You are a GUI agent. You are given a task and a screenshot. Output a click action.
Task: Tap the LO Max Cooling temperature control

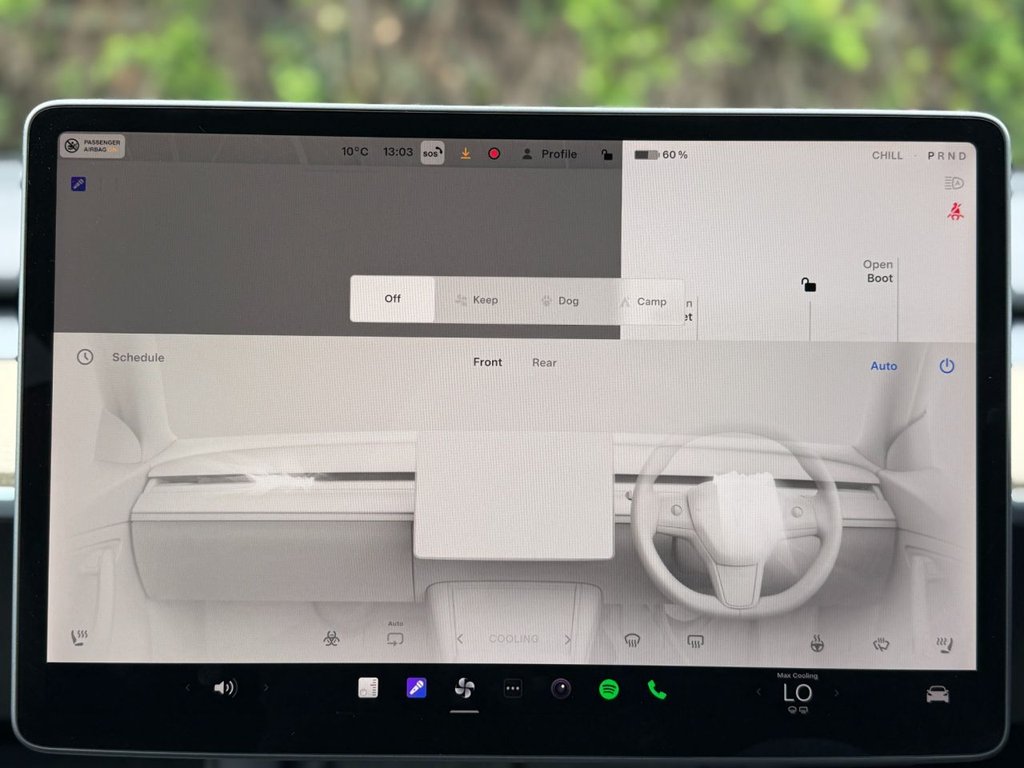tap(799, 691)
